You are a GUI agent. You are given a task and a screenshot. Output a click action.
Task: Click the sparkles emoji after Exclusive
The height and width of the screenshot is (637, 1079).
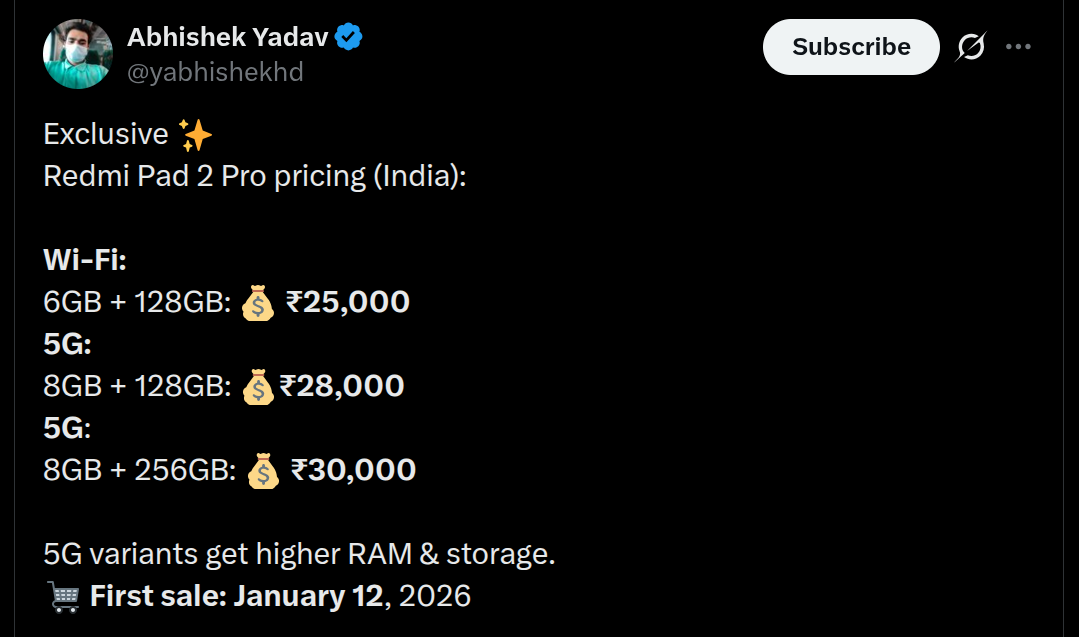[x=196, y=133]
